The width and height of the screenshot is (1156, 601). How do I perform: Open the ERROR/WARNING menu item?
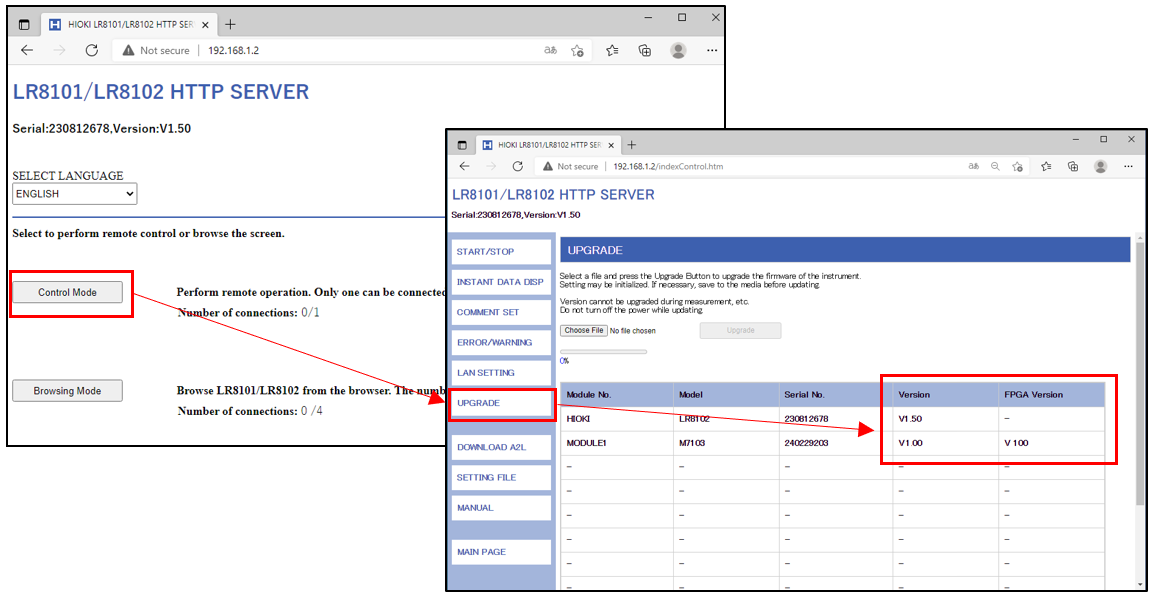pos(501,342)
